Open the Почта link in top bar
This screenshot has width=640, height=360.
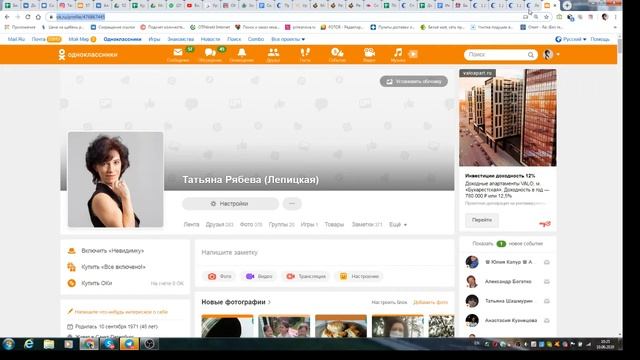[x=39, y=39]
